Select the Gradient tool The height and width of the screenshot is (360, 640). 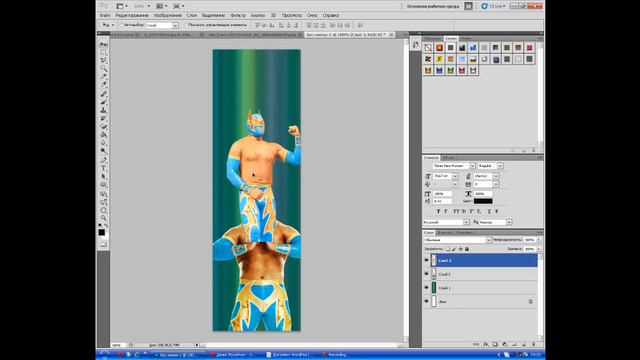click(x=104, y=135)
